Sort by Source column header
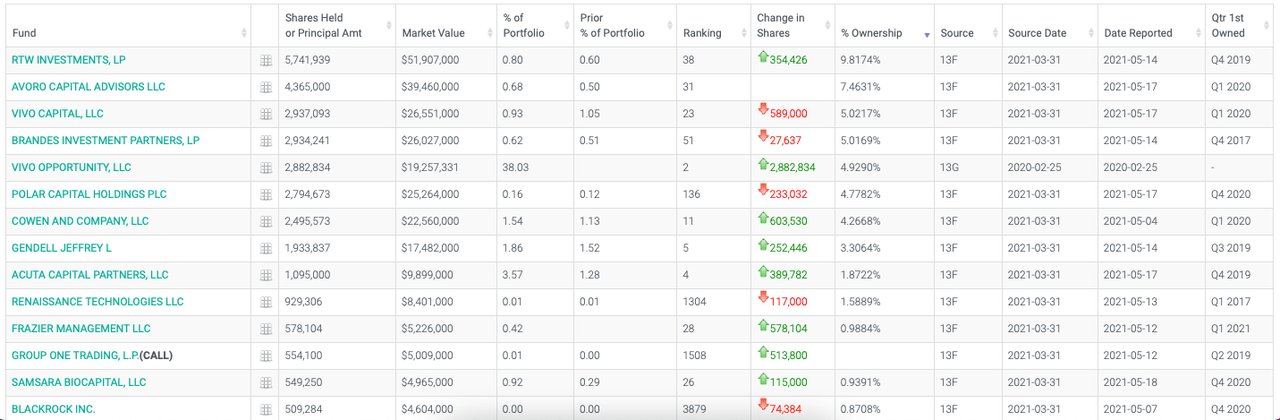This screenshot has height=420, width=1280. [x=968, y=26]
